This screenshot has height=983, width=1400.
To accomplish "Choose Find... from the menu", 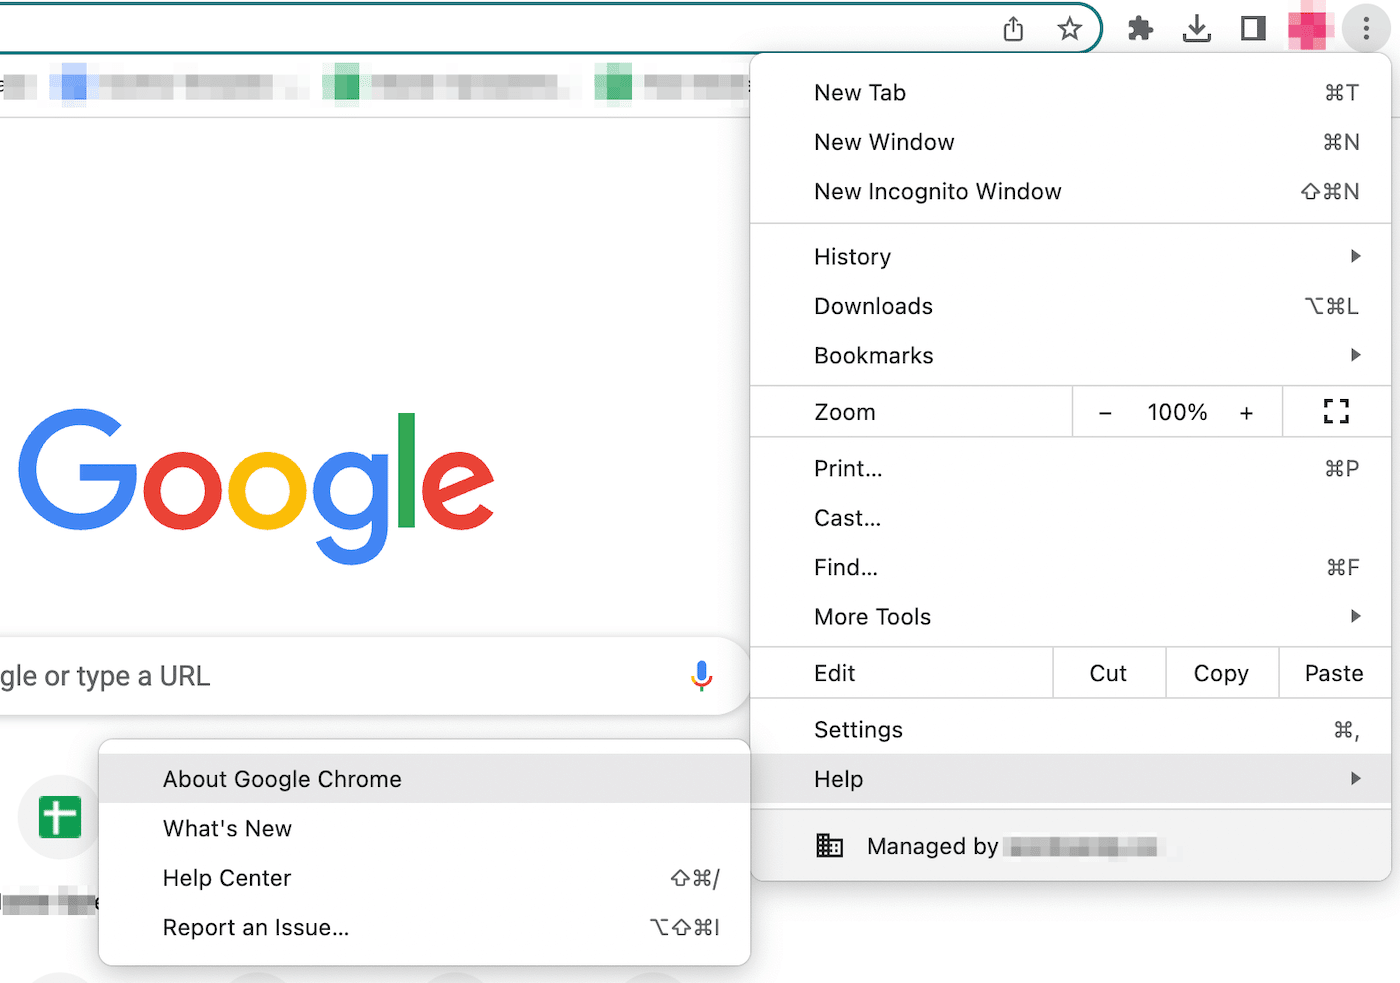I will click(1070, 567).
